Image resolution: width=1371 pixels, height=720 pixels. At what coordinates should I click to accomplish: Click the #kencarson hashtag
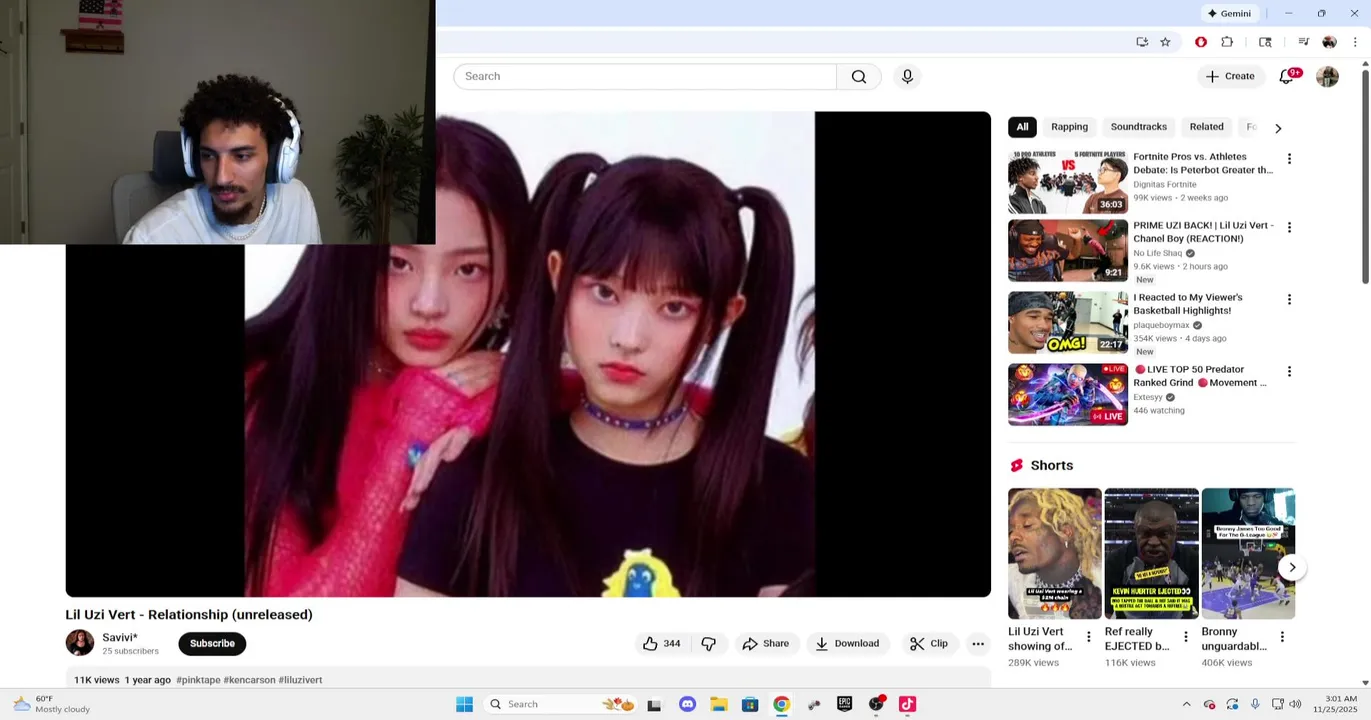point(249,680)
